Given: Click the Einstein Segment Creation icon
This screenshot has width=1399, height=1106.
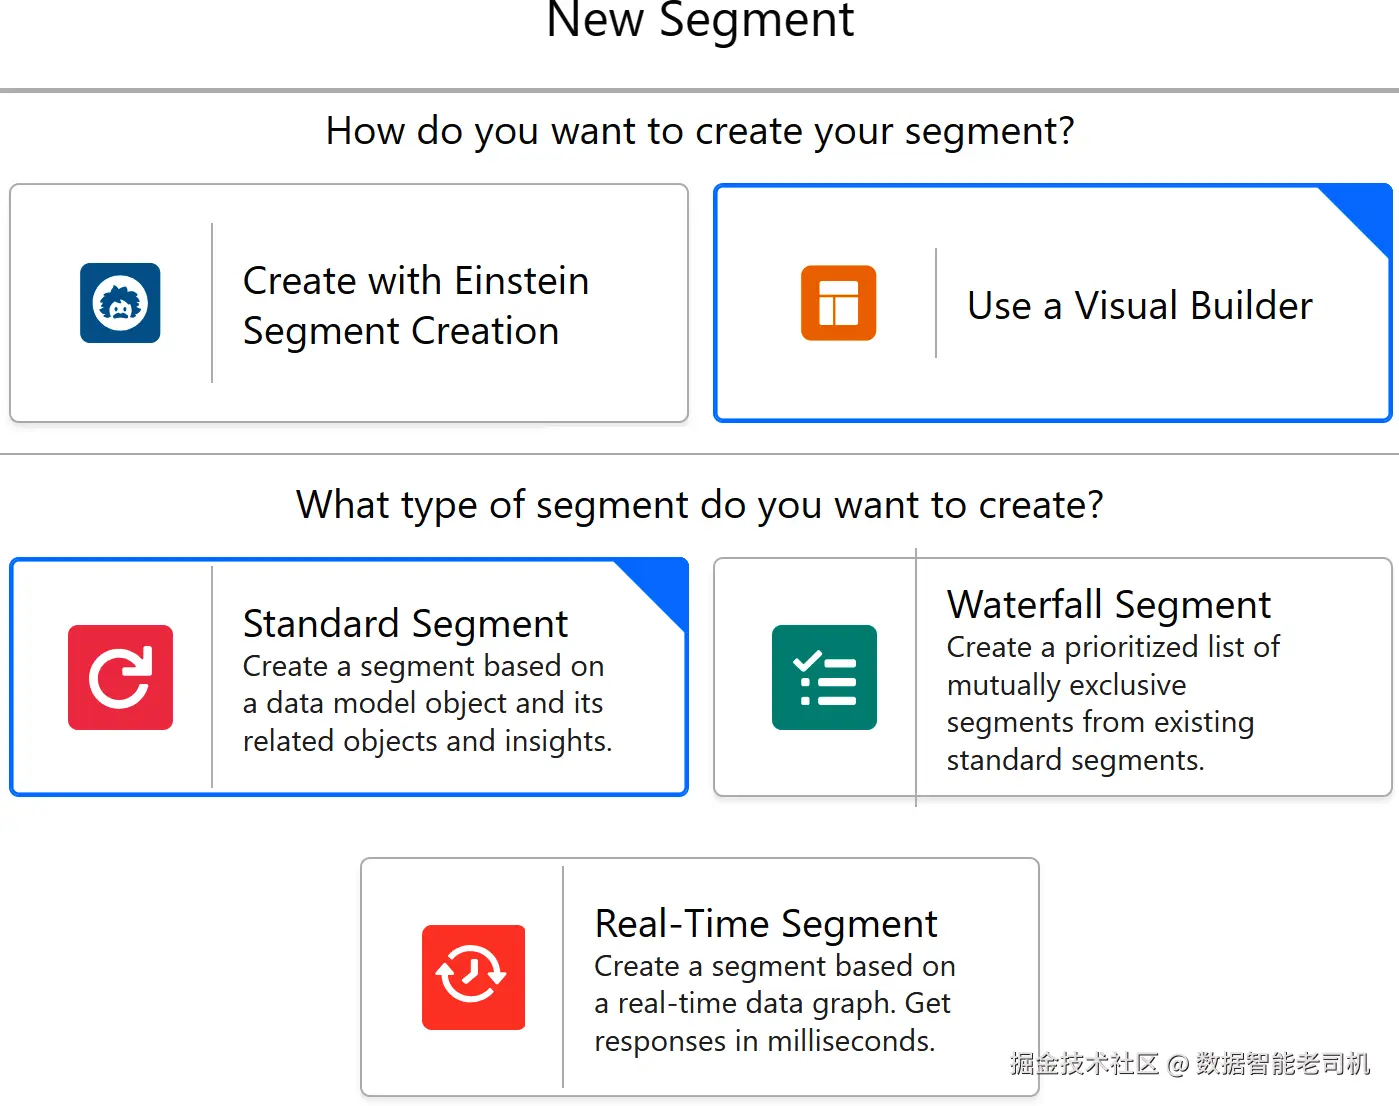Looking at the screenshot, I should tap(120, 303).
